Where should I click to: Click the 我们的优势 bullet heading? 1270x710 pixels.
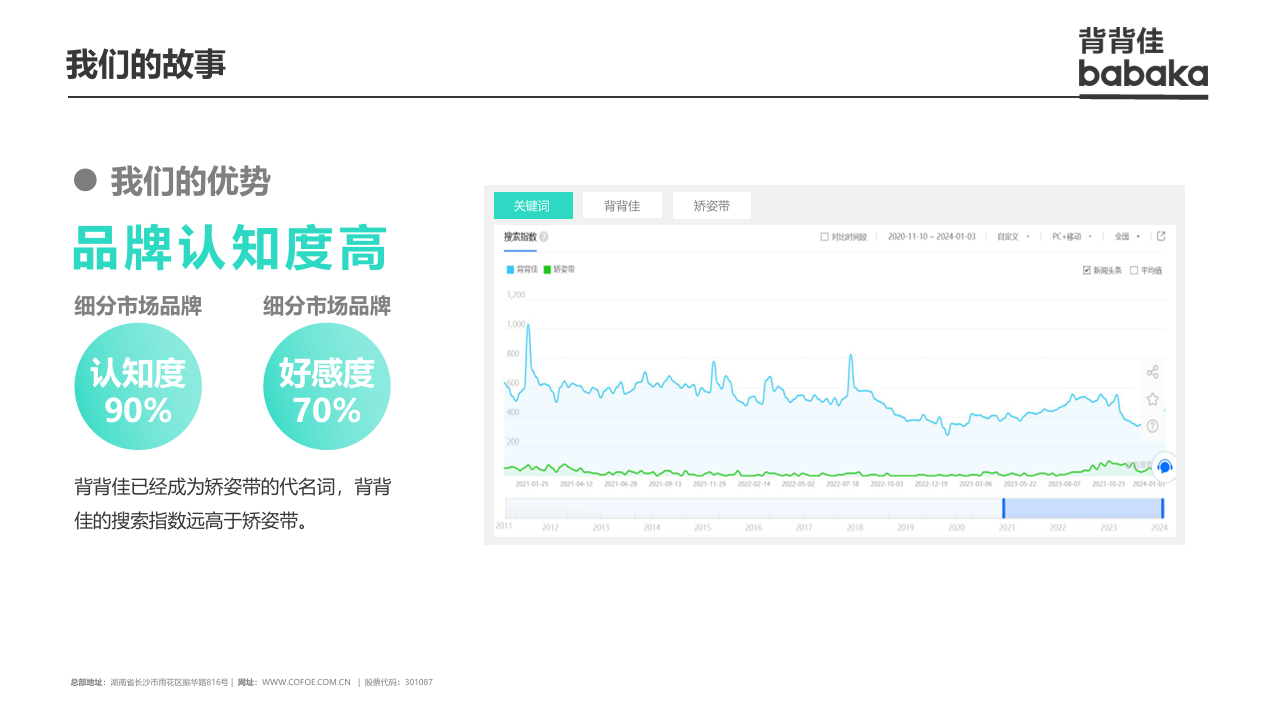(x=190, y=181)
